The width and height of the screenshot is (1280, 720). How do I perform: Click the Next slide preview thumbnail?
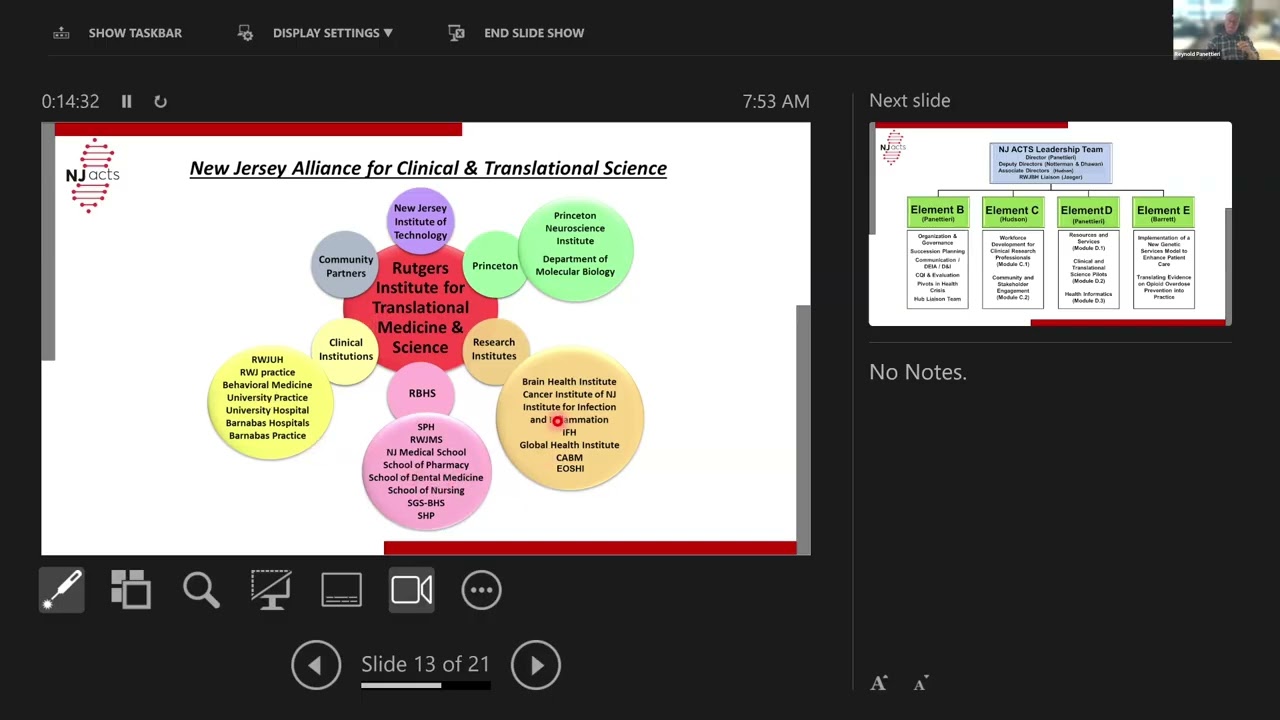pos(1050,224)
